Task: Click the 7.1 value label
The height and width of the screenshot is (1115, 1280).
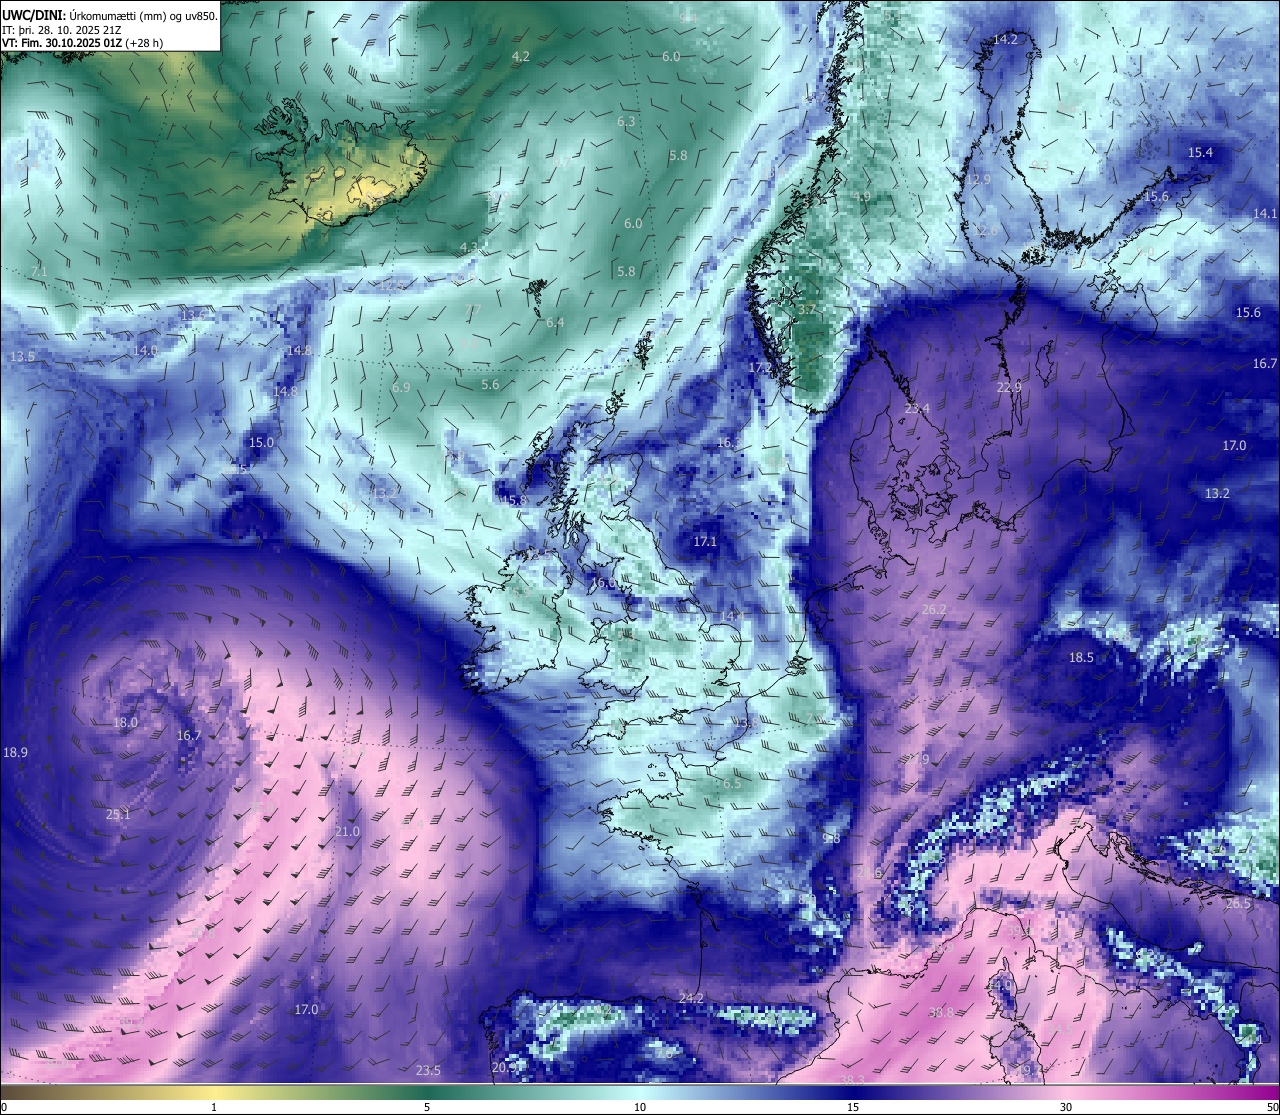Action: point(39,271)
